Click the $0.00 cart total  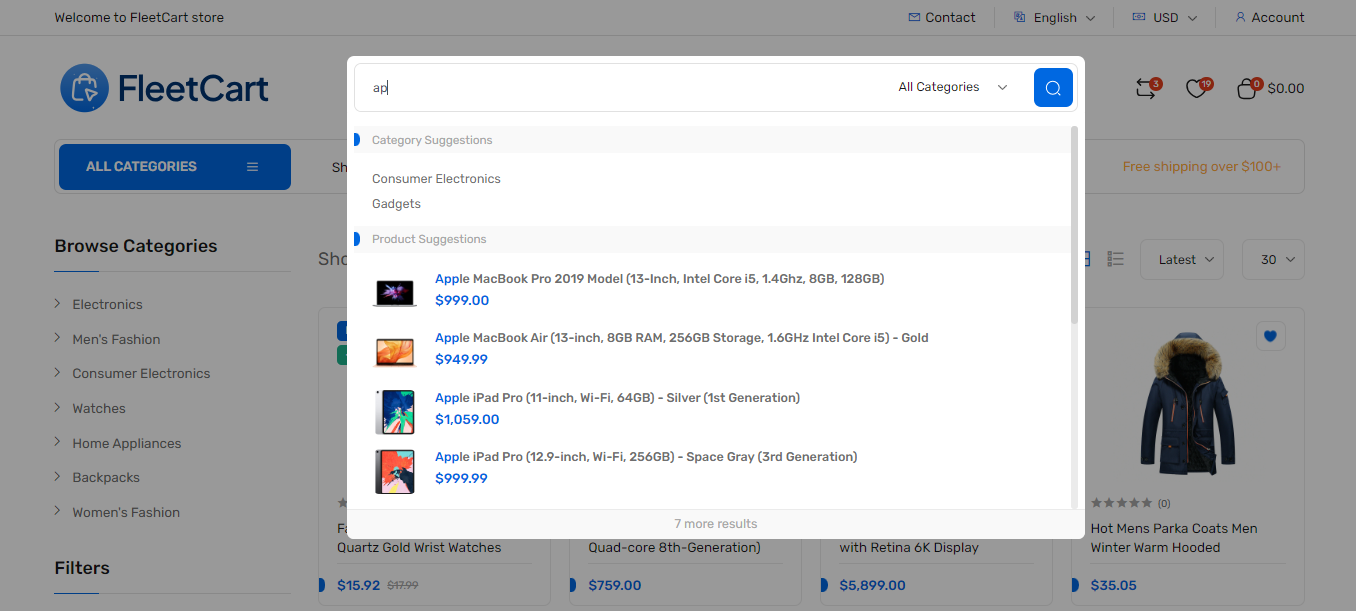(1286, 88)
